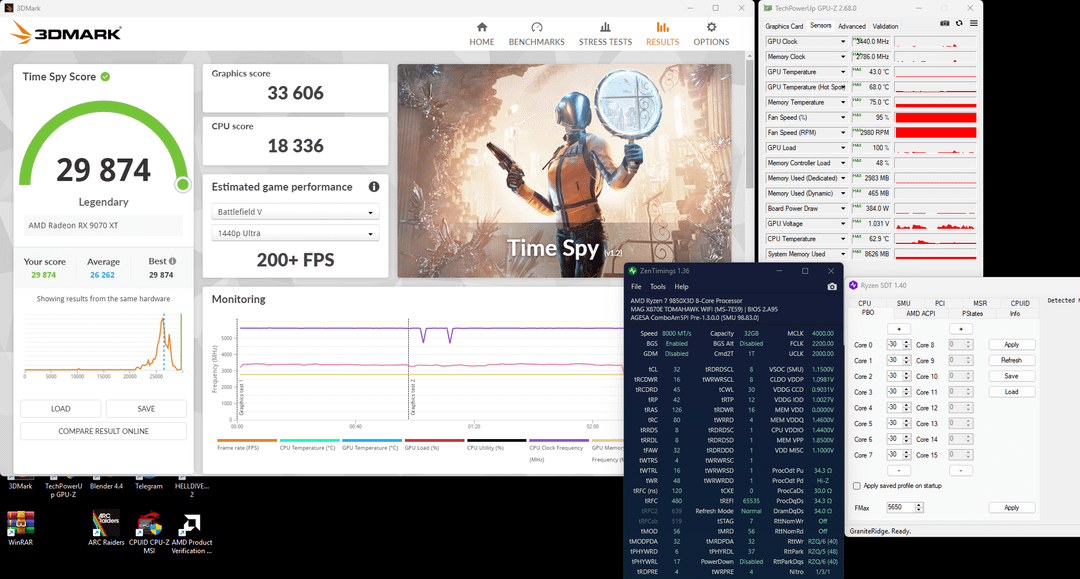
Task: Click the FMax value input field
Action: point(900,508)
